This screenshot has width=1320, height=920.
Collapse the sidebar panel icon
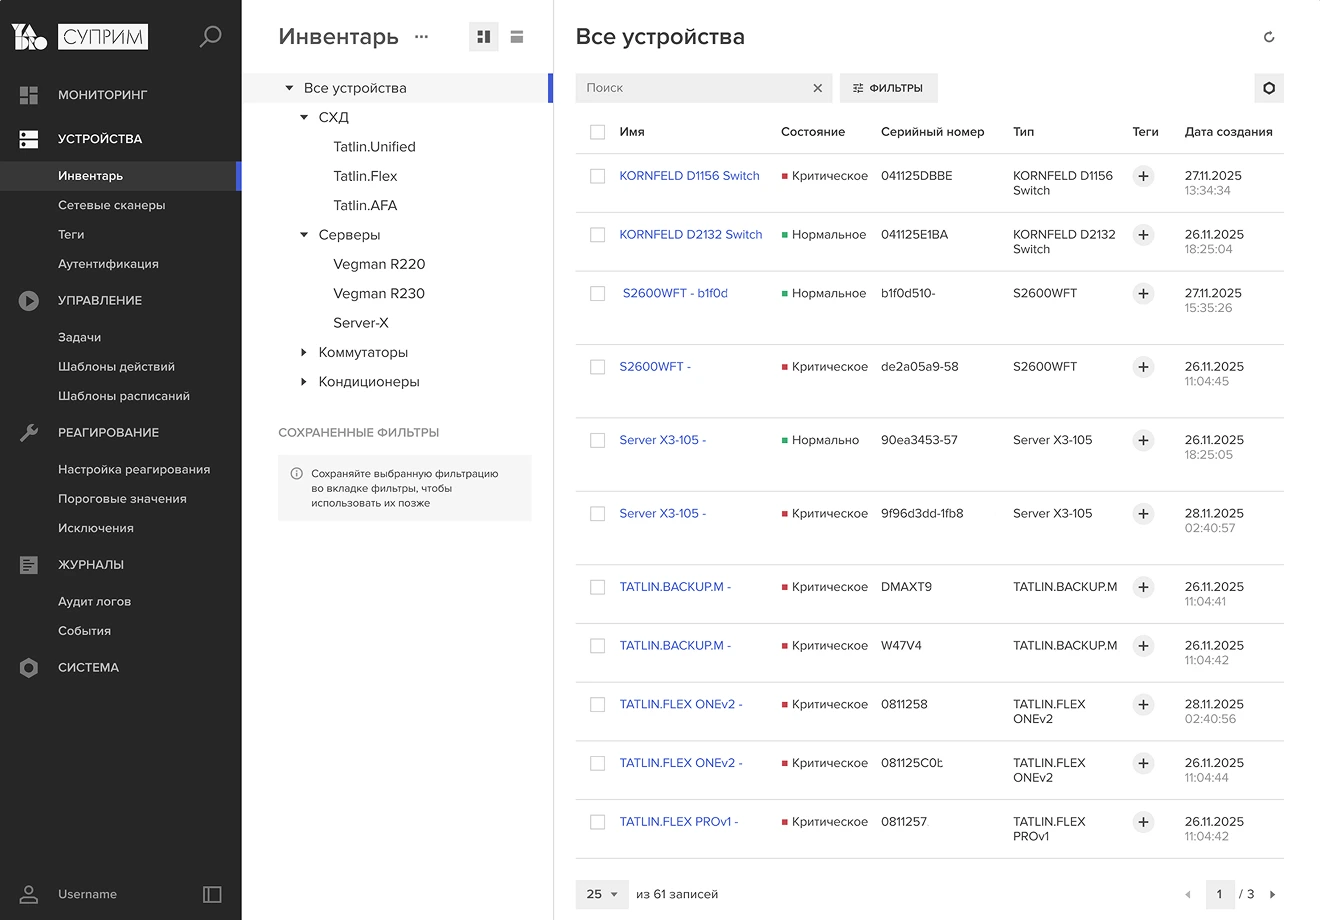(212, 894)
